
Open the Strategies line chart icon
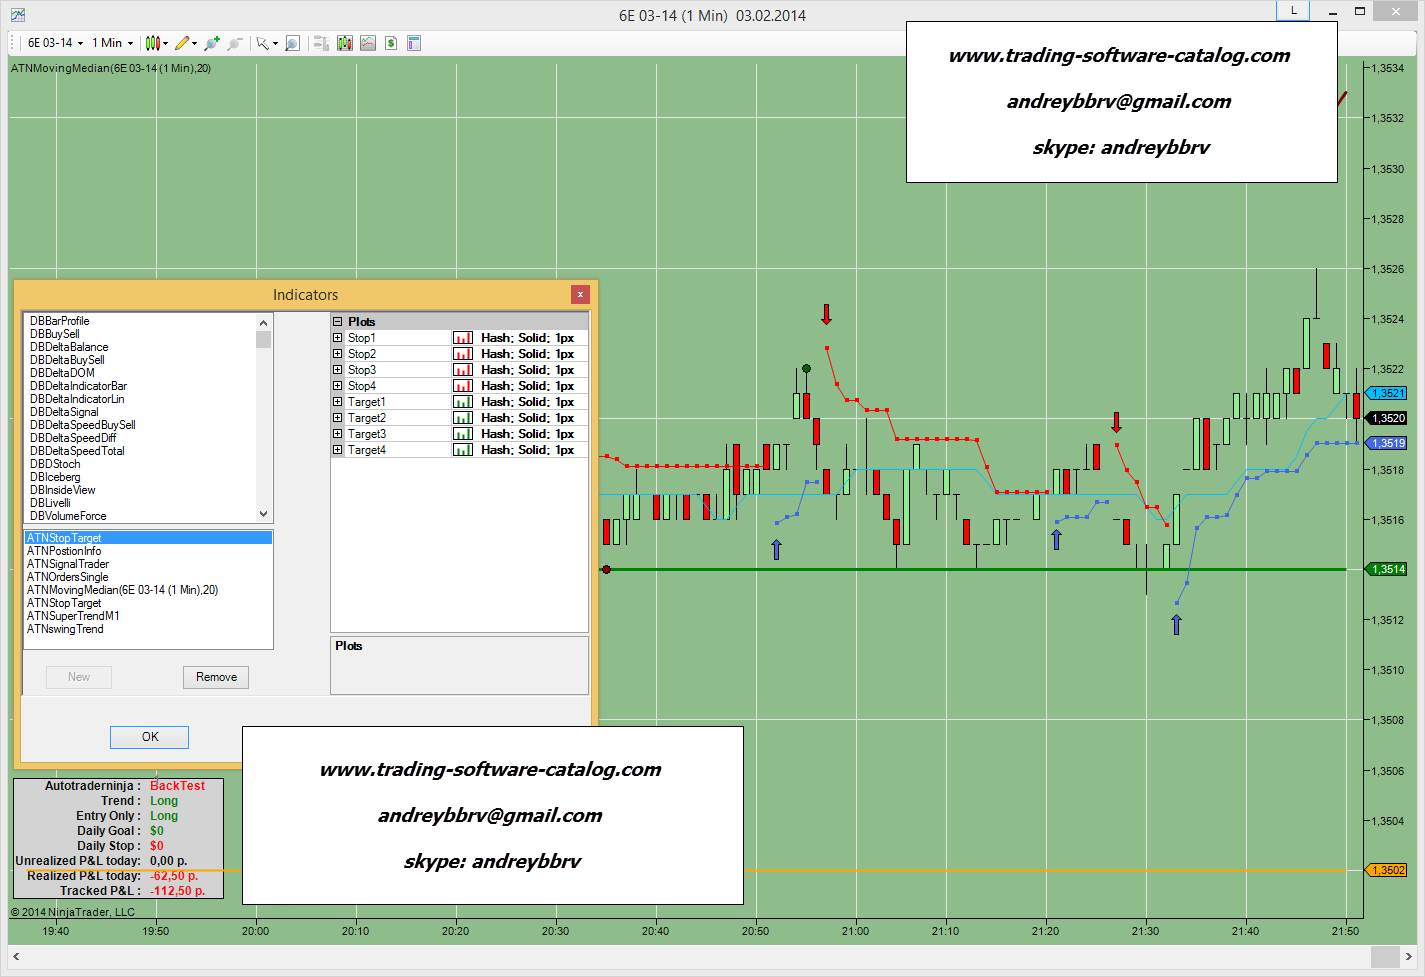coord(368,43)
